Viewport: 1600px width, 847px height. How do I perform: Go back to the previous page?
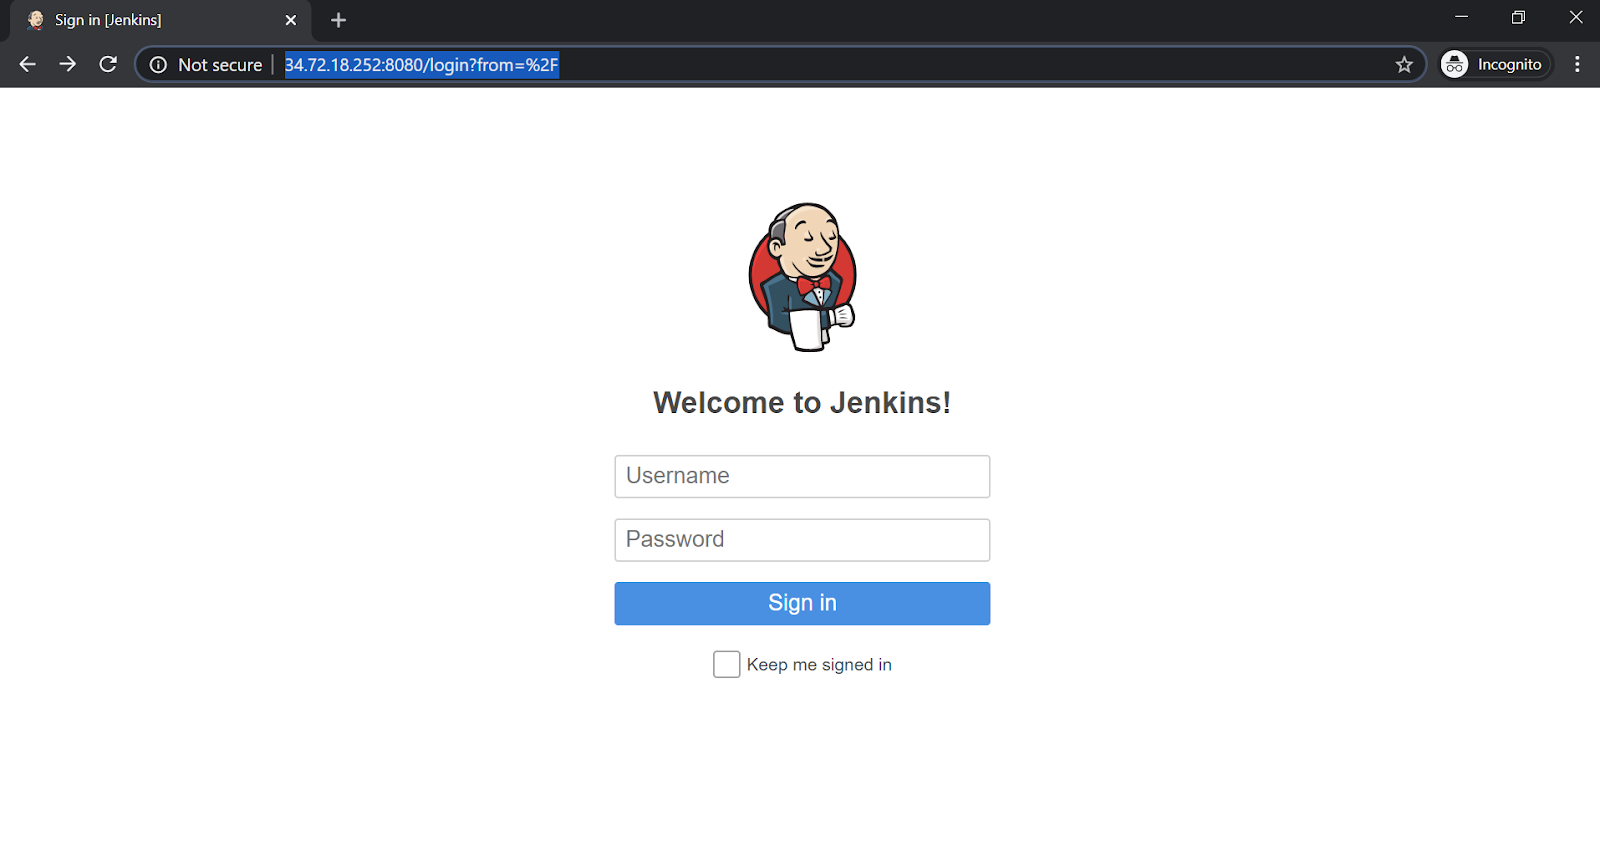[28, 64]
